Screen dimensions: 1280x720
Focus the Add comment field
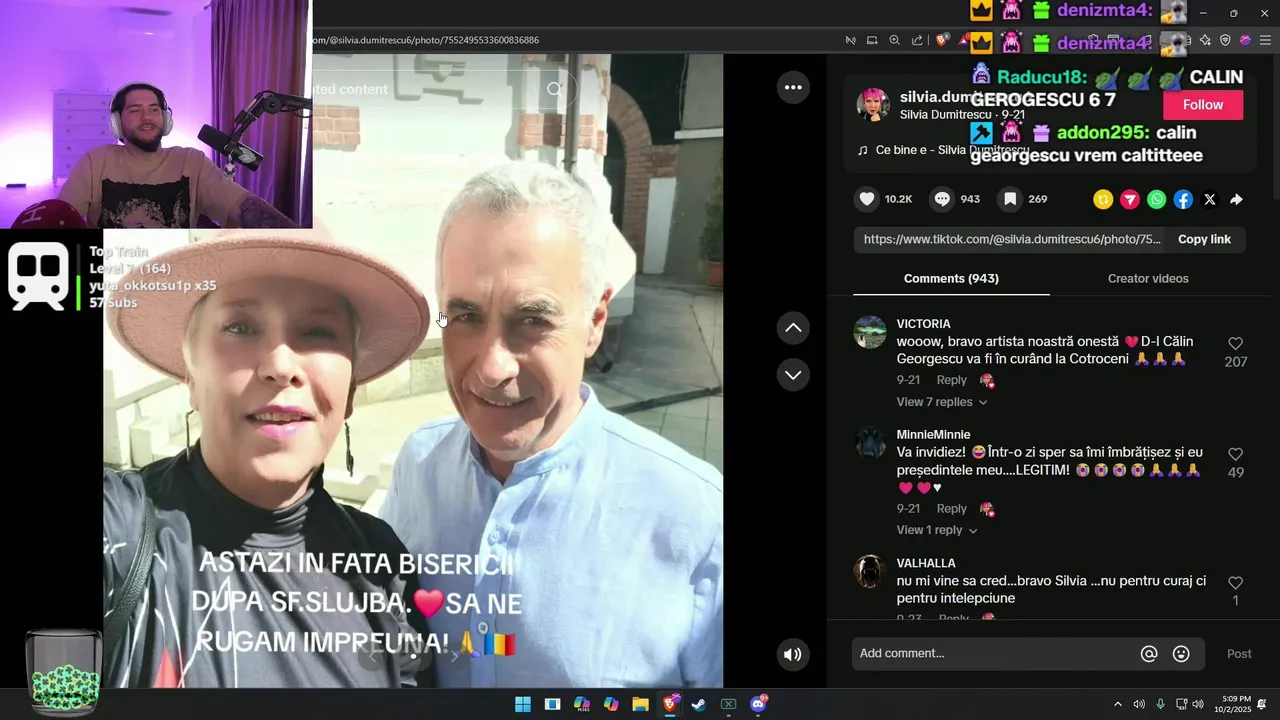click(x=995, y=653)
